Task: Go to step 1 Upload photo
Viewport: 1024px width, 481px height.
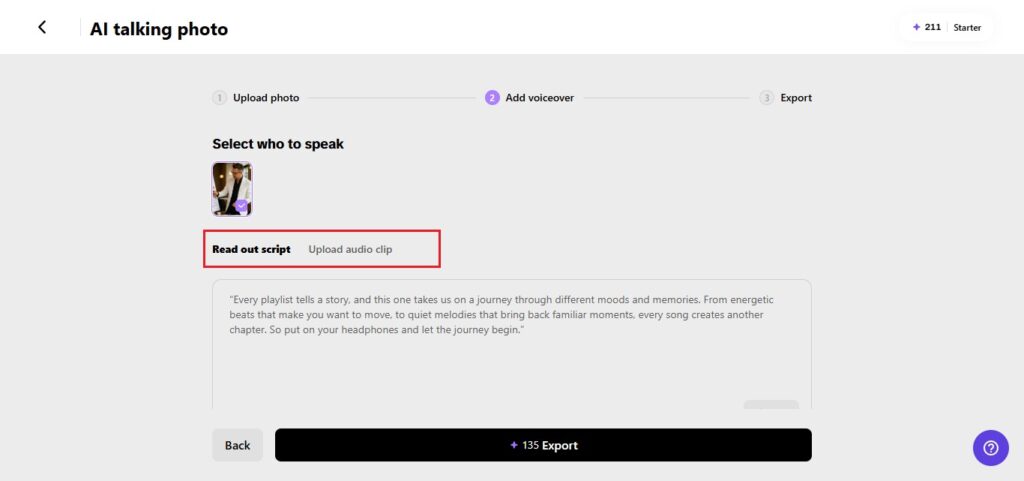Action: click(x=256, y=98)
